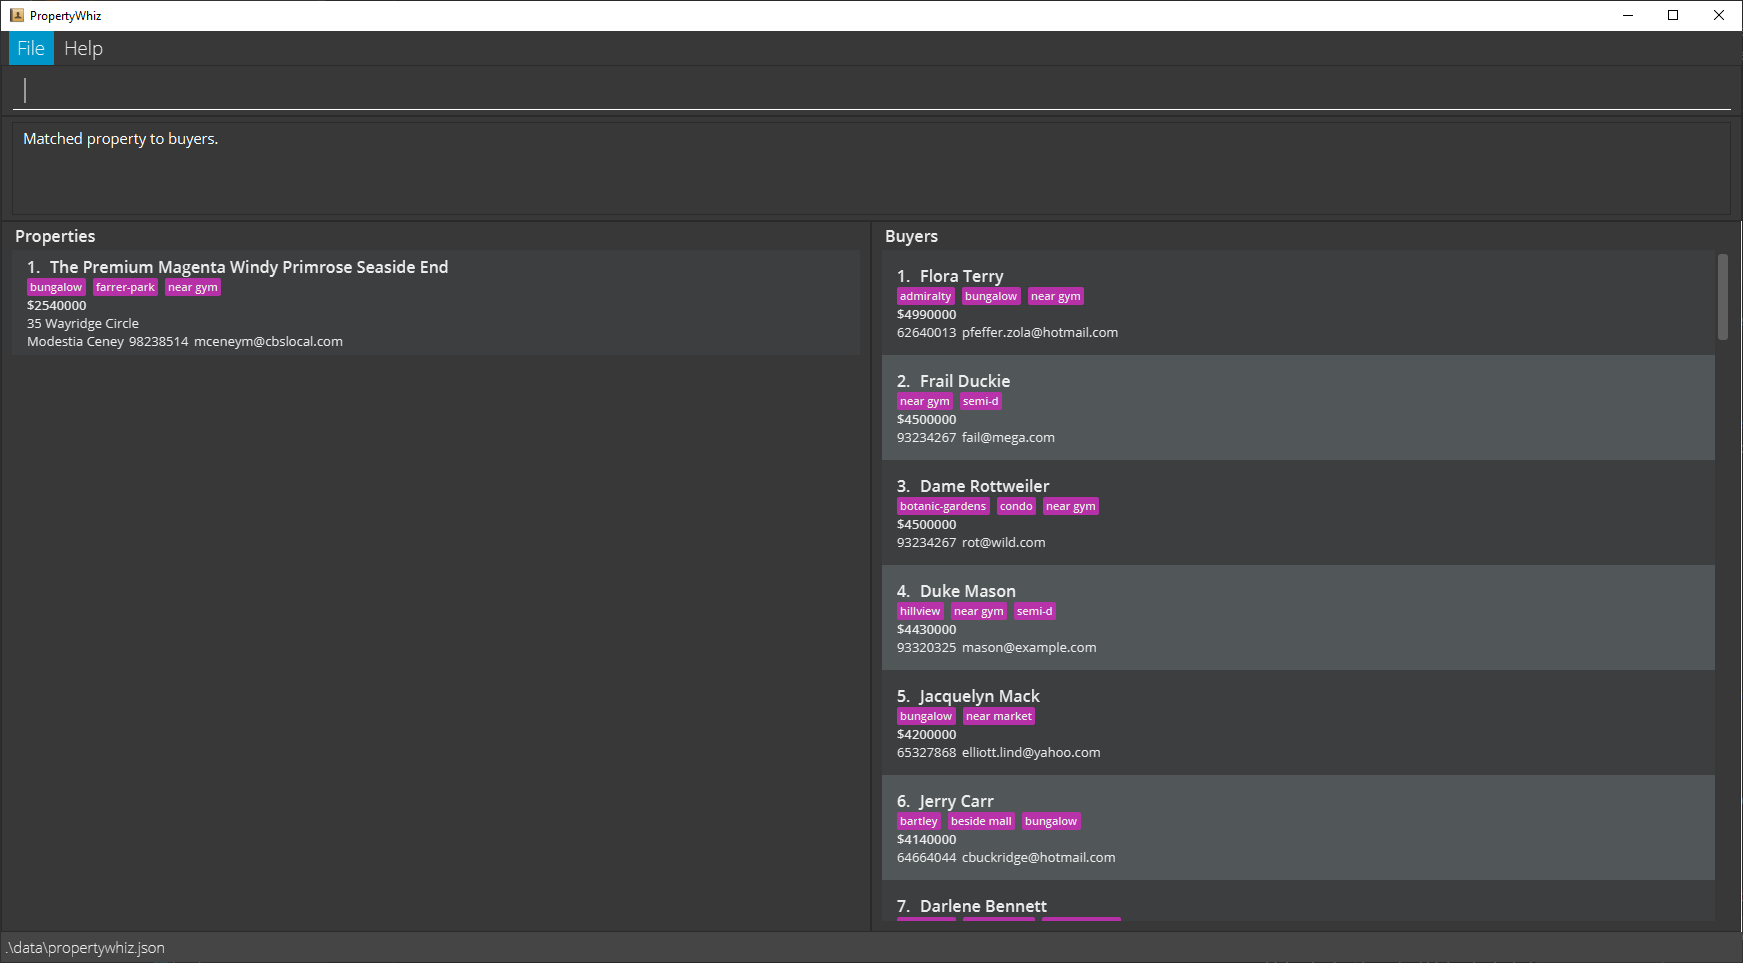Click the data file path in status bar
The height and width of the screenshot is (963, 1743).
click(86, 948)
